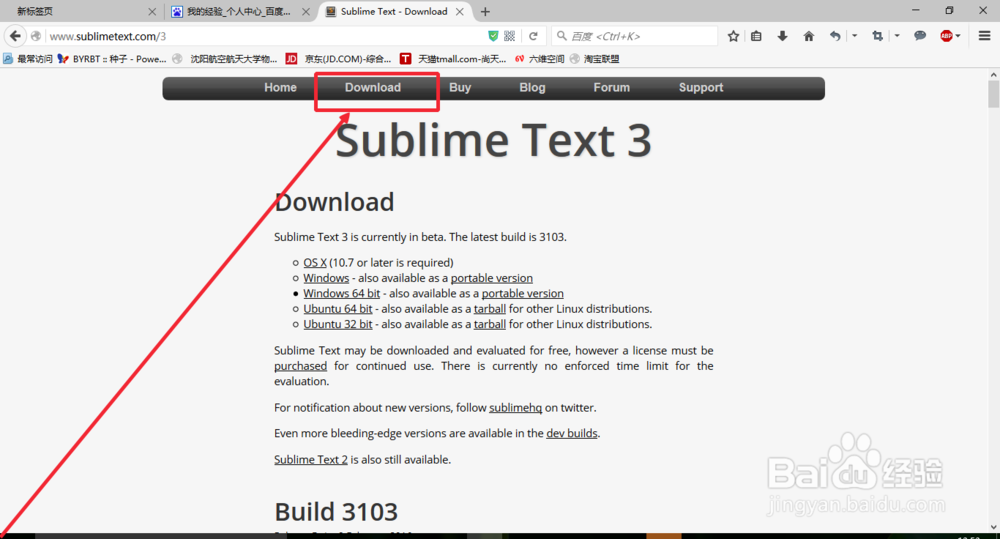
Task: Open the 天猫 tmall.com bookmark
Action: tap(453, 59)
